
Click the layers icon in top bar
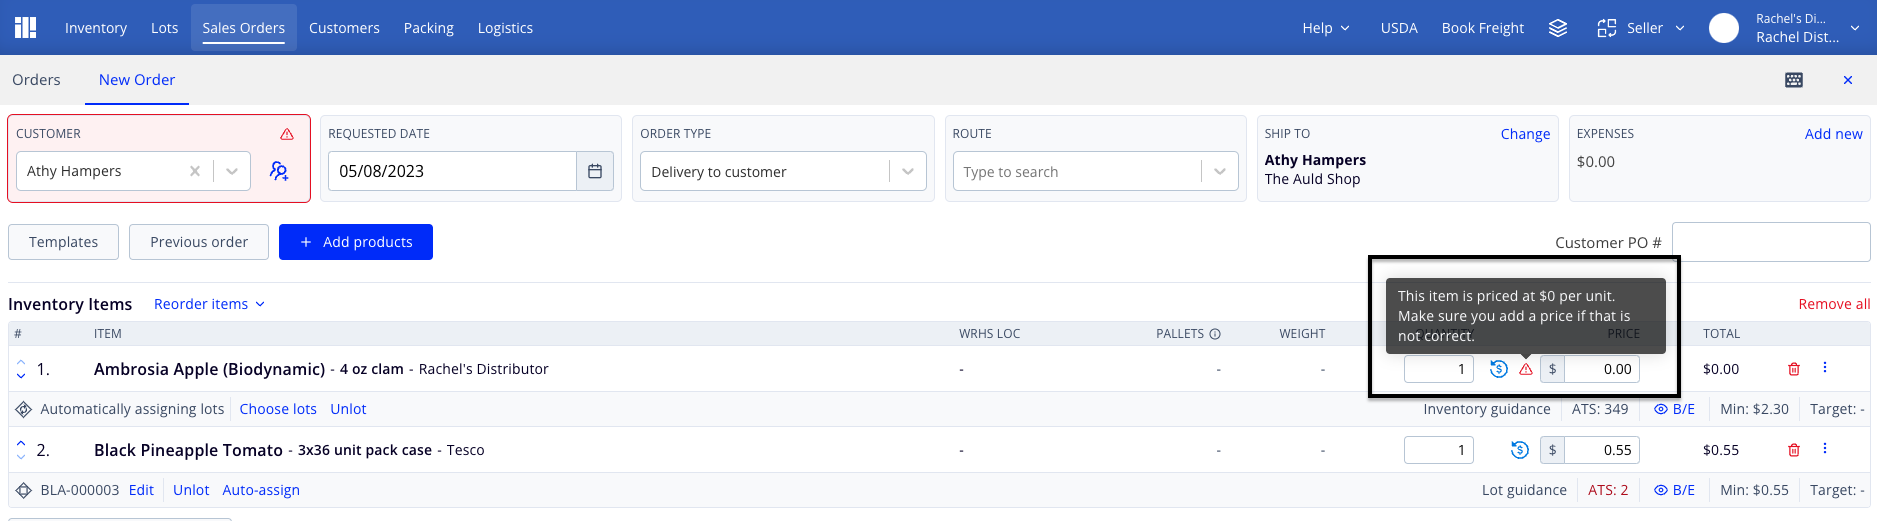tap(1558, 28)
